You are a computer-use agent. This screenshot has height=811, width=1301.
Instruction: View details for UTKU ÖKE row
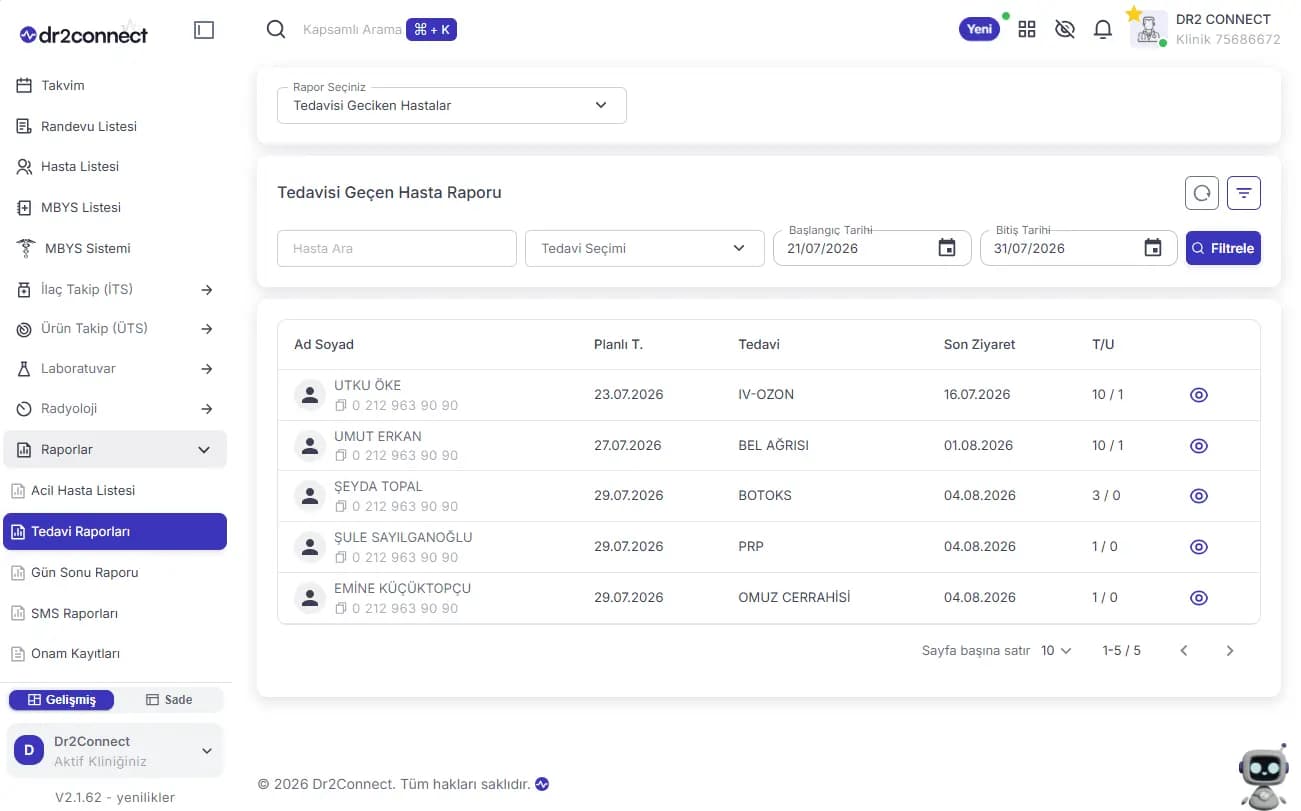pyautogui.click(x=1199, y=395)
